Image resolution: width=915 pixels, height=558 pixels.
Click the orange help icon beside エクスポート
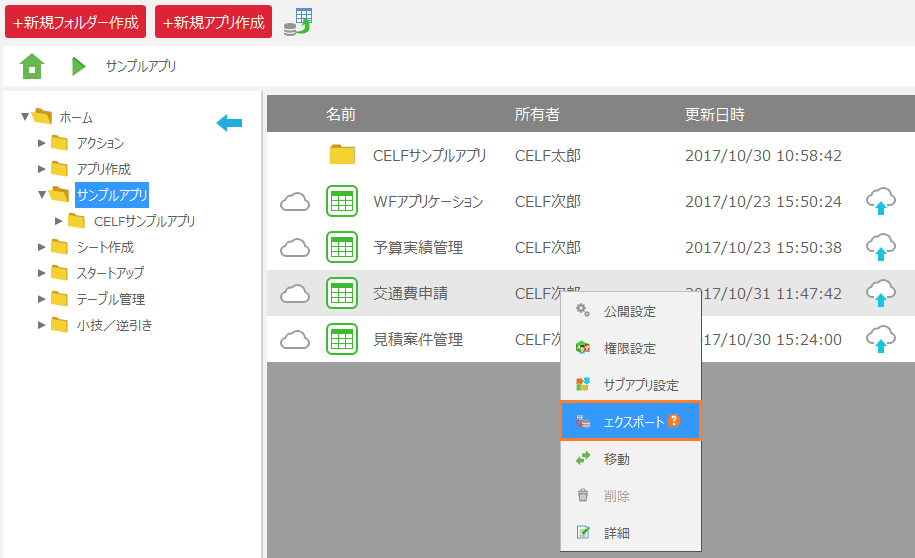pyautogui.click(x=674, y=420)
